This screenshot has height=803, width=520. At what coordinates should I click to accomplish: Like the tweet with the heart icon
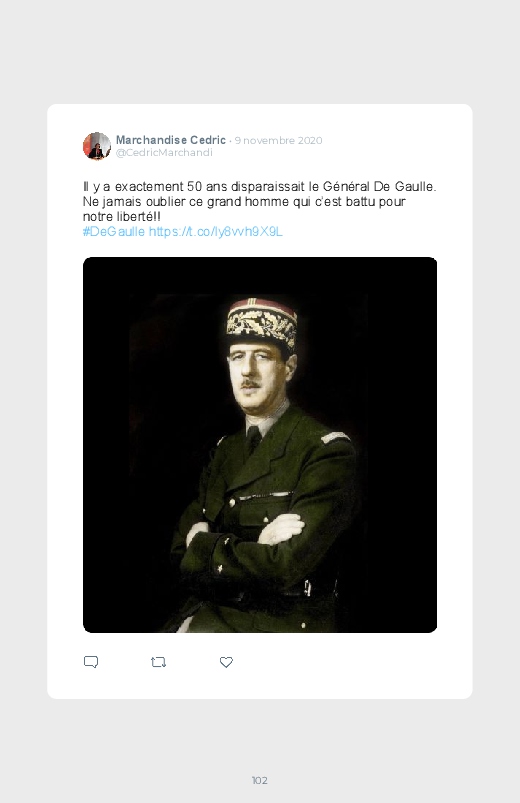coord(226,662)
